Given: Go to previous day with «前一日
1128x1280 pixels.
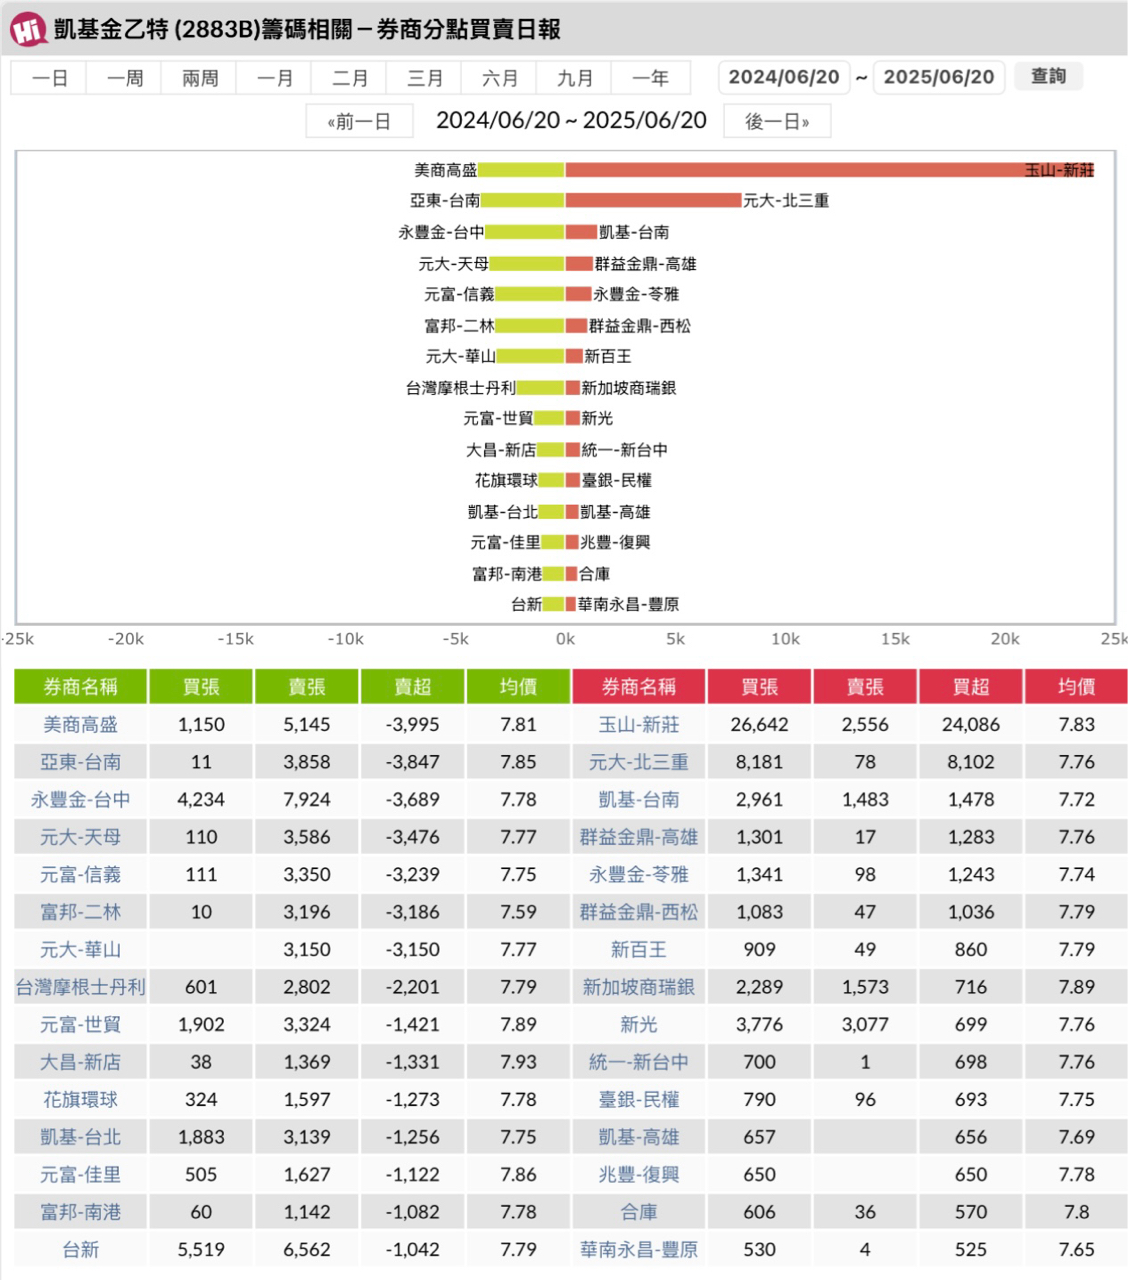Looking at the screenshot, I should (x=359, y=121).
